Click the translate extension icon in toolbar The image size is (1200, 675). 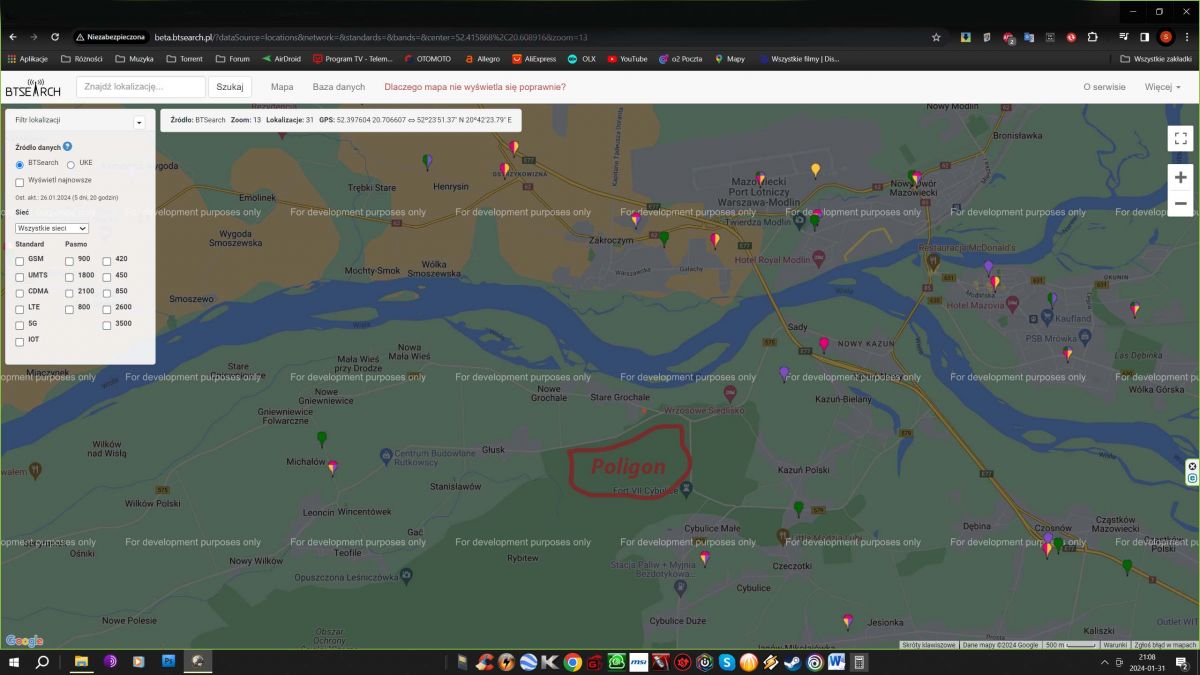tap(1028, 37)
